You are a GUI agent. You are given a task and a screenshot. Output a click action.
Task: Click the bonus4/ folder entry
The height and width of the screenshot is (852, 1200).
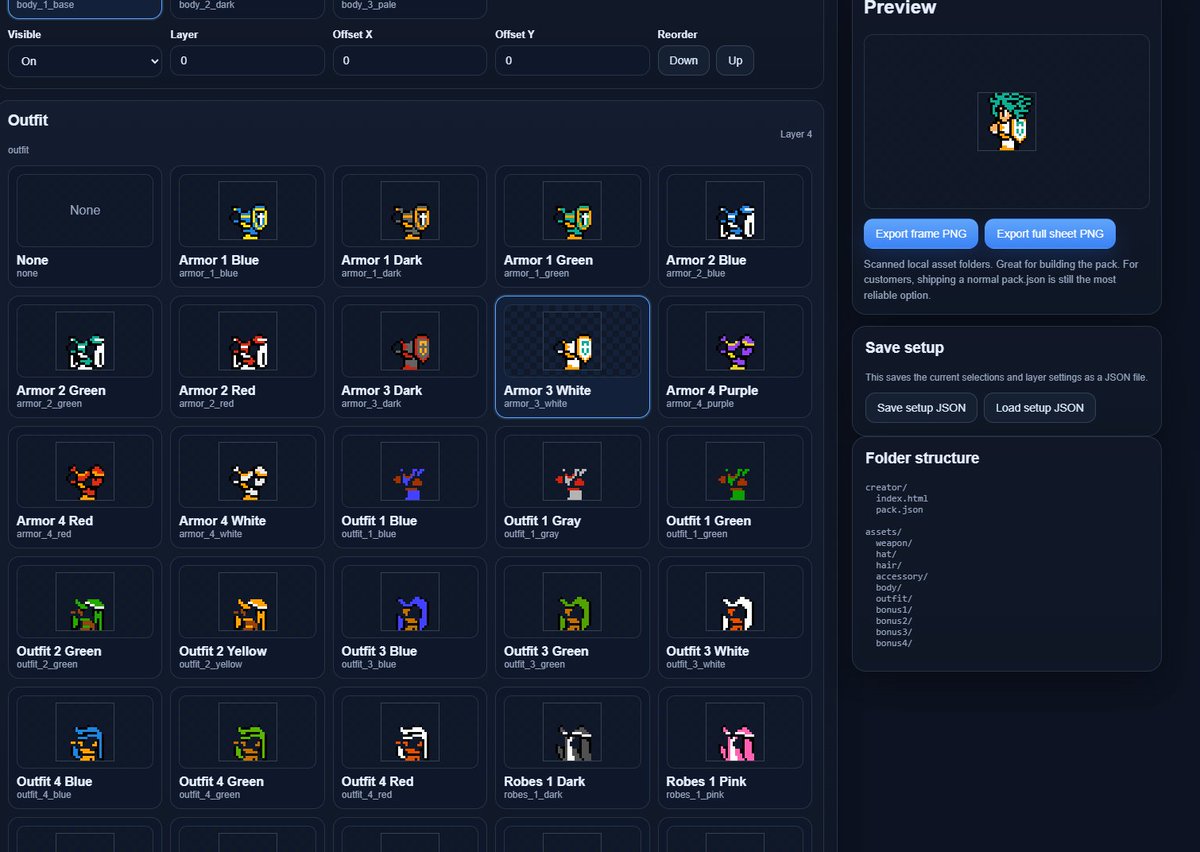[894, 643]
